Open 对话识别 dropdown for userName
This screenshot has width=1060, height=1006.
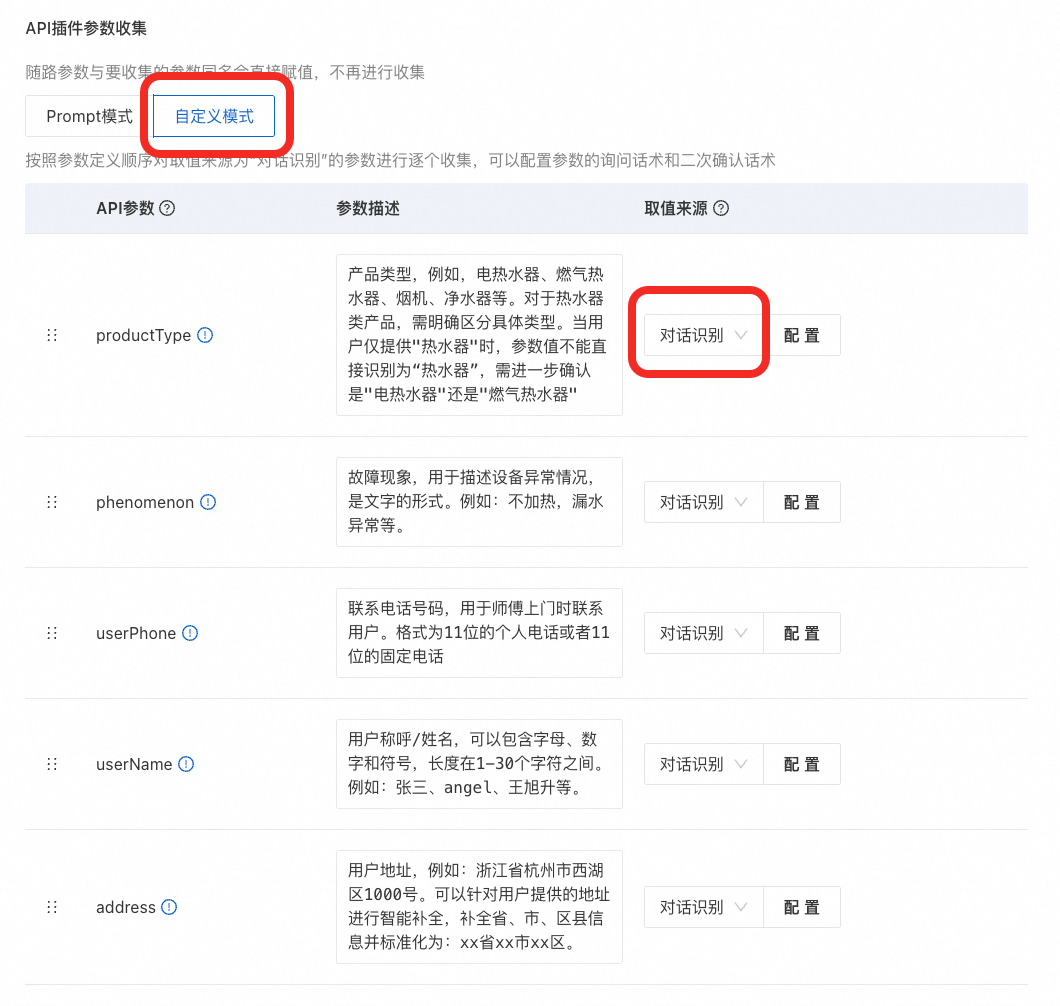(x=703, y=765)
